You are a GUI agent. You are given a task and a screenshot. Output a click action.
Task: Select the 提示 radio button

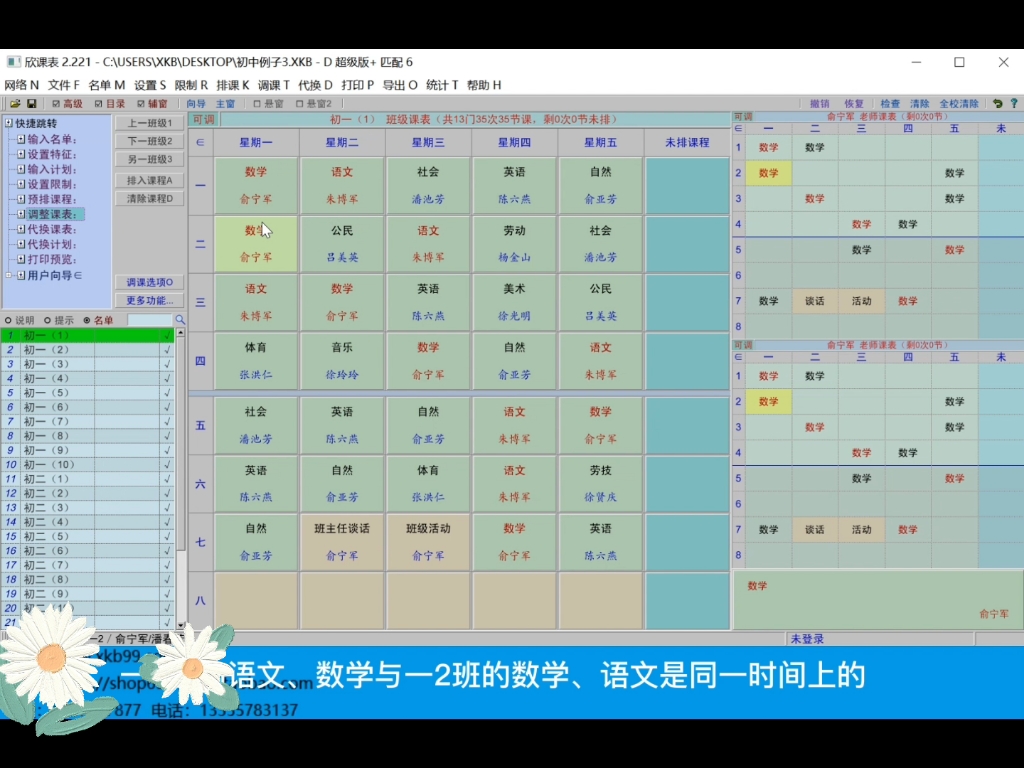point(48,320)
